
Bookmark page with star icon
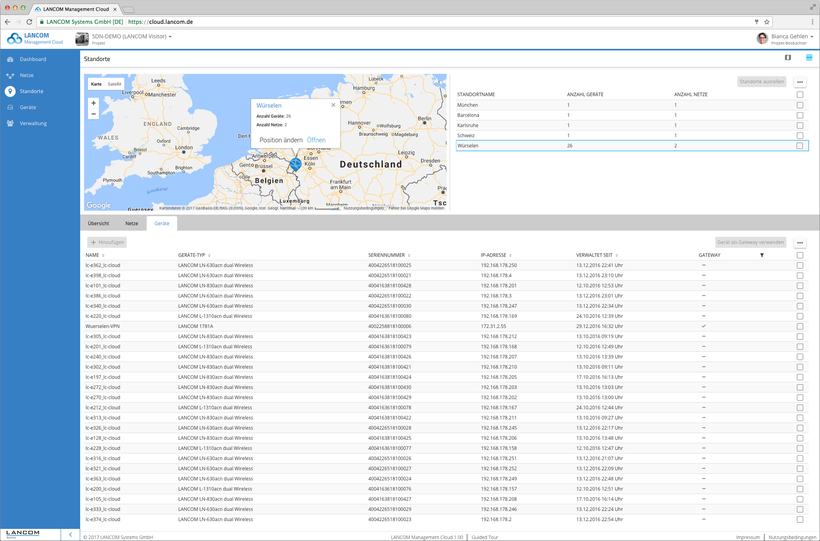767,22
